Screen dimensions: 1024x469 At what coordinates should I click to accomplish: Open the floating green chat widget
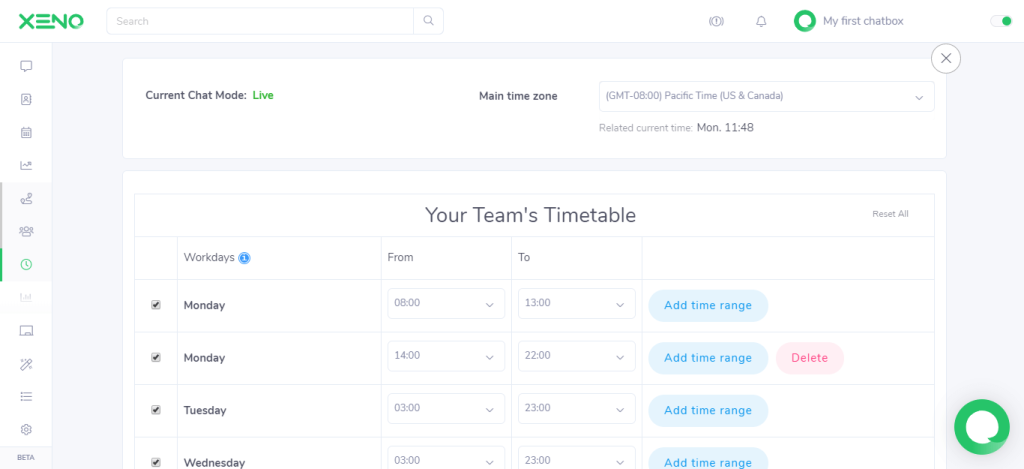981,427
